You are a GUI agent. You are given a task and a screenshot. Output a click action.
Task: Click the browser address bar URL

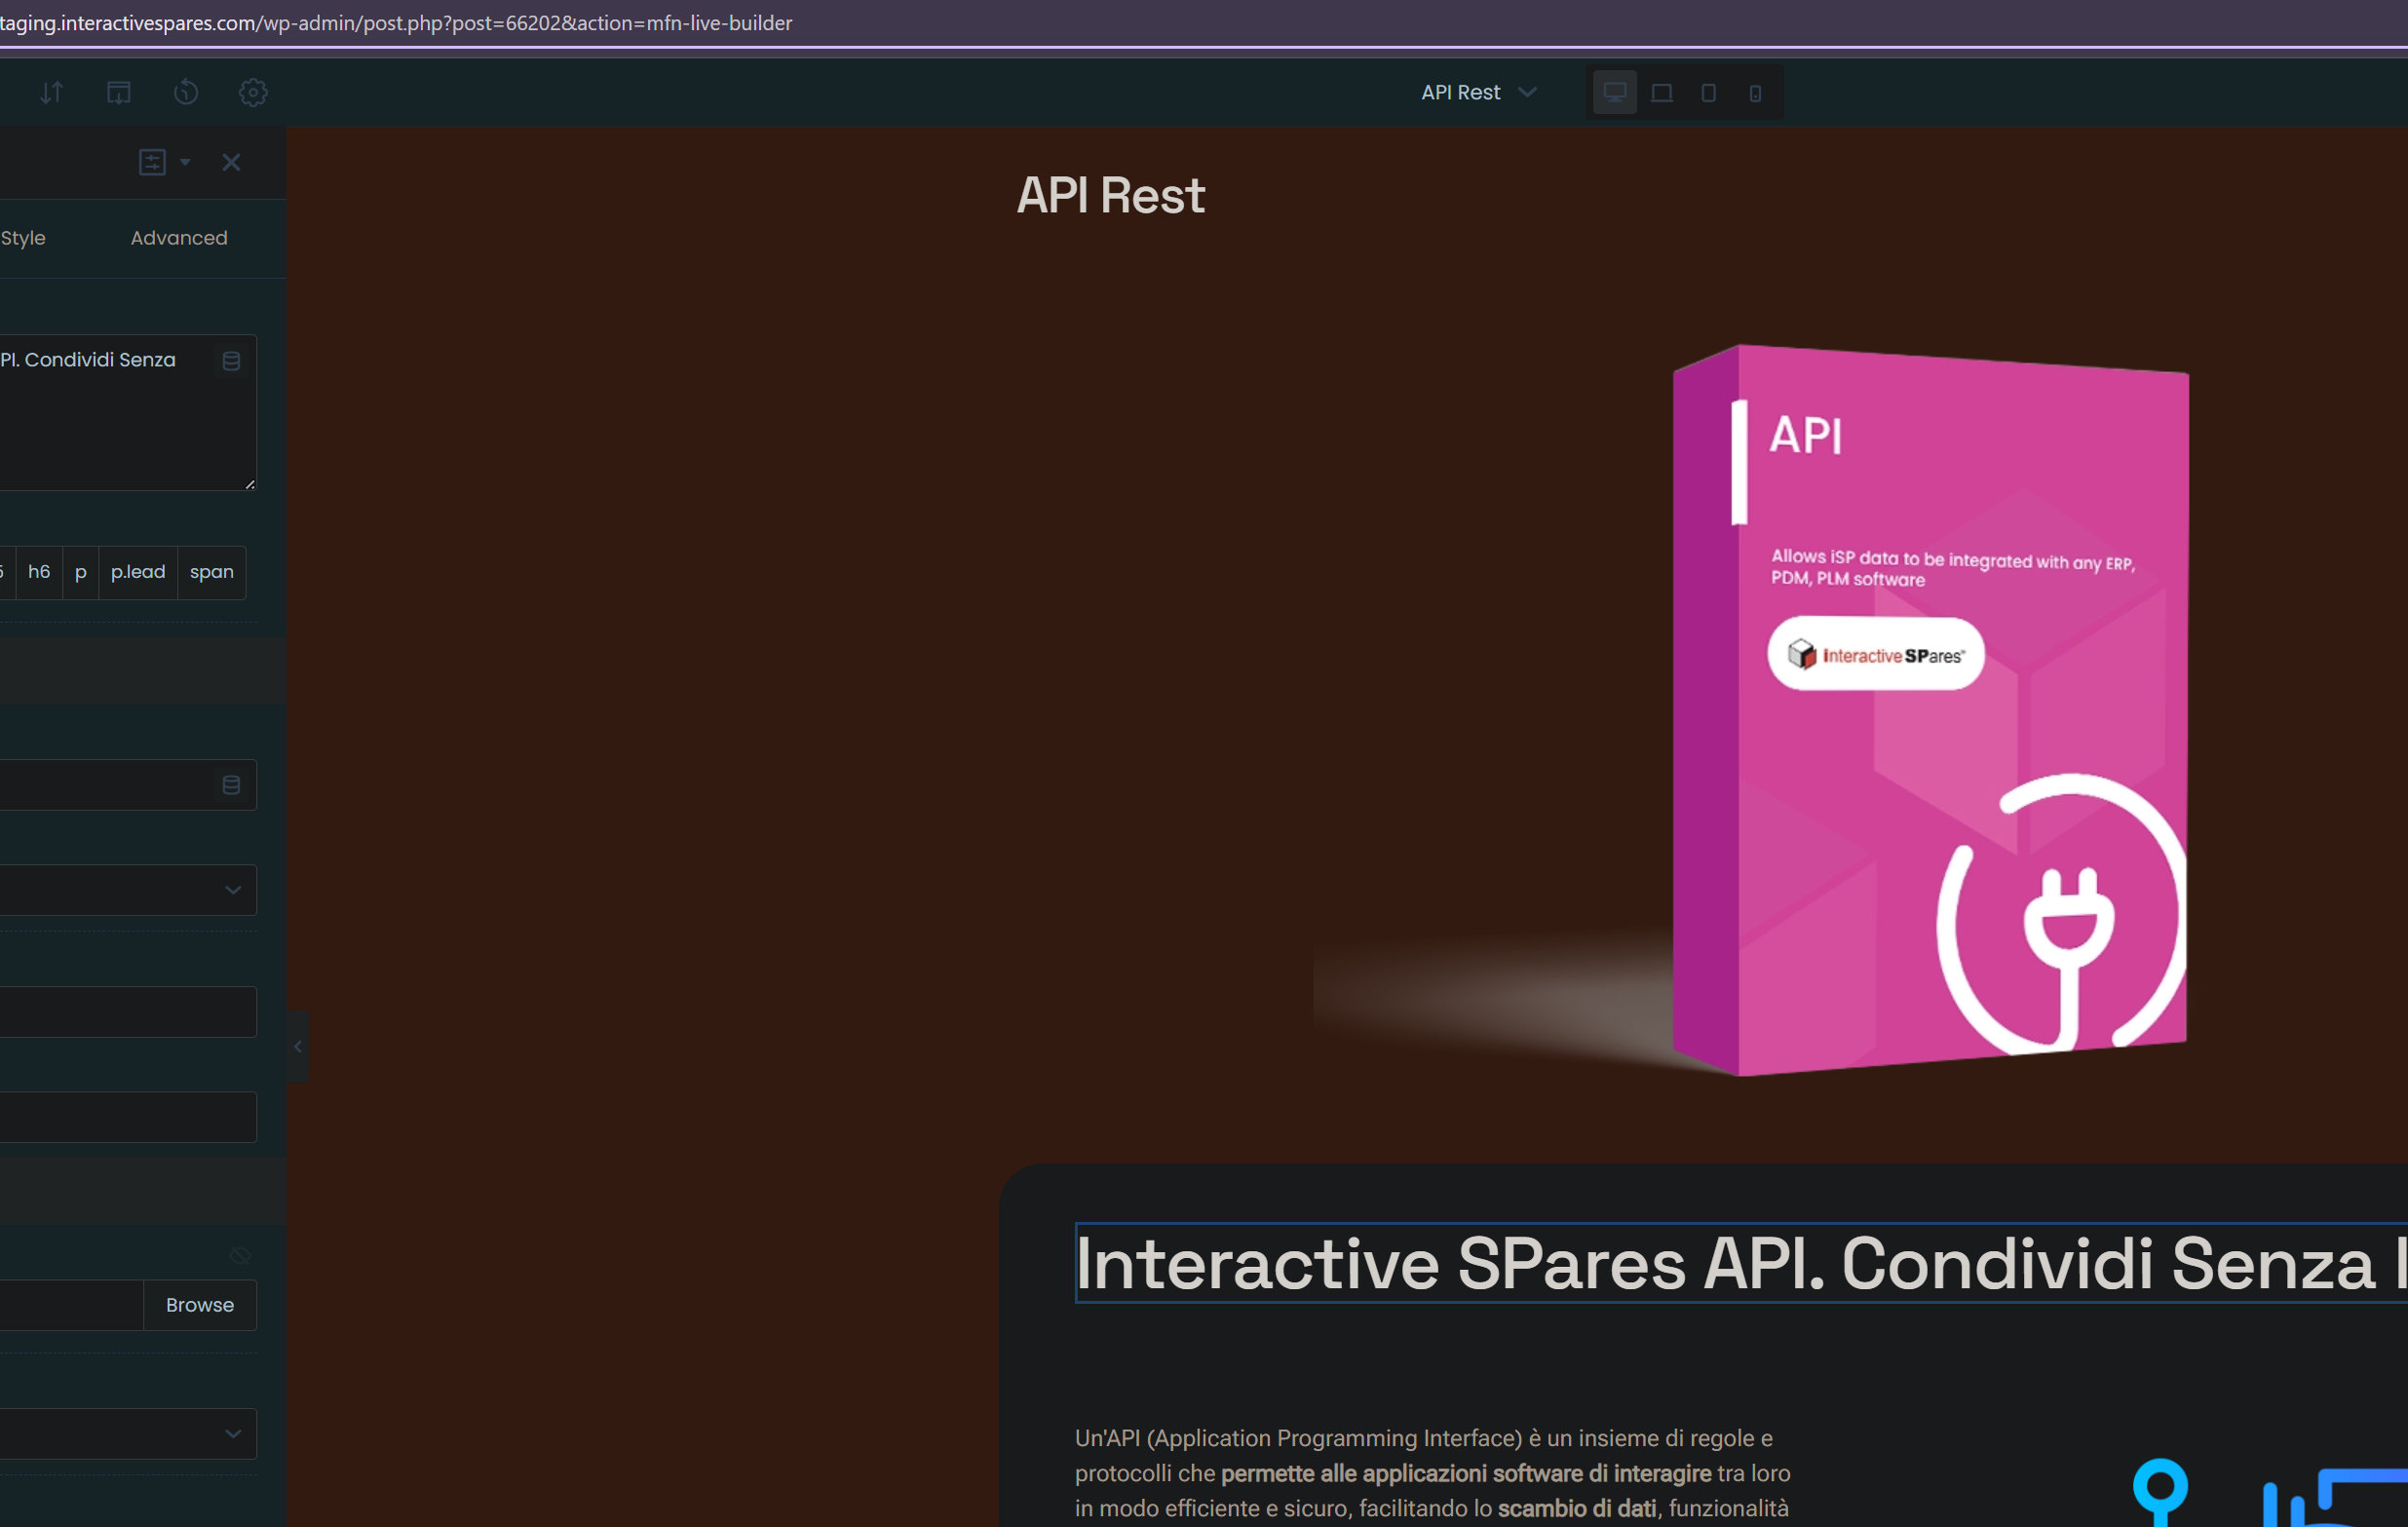[x=396, y=22]
